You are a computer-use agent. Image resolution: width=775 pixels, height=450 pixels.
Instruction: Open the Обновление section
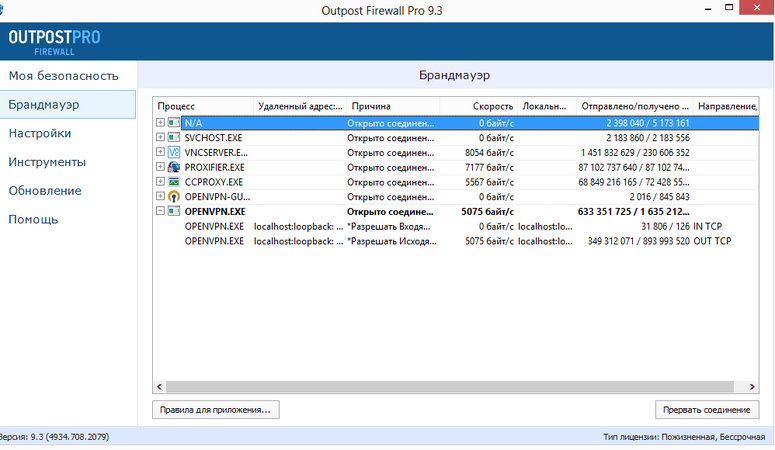point(44,191)
